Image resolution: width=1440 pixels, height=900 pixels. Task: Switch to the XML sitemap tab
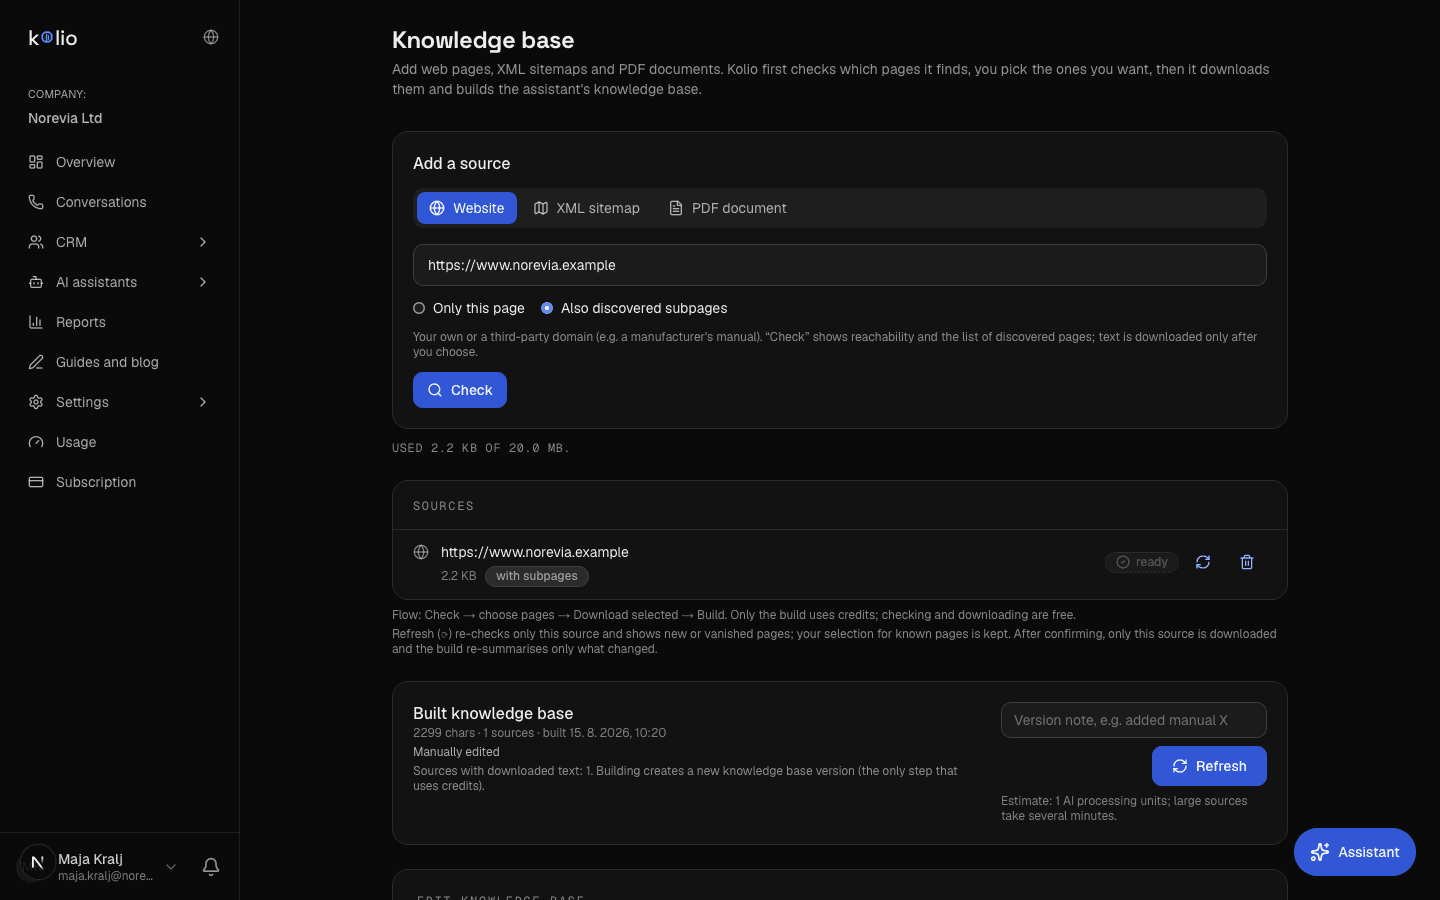(x=587, y=208)
